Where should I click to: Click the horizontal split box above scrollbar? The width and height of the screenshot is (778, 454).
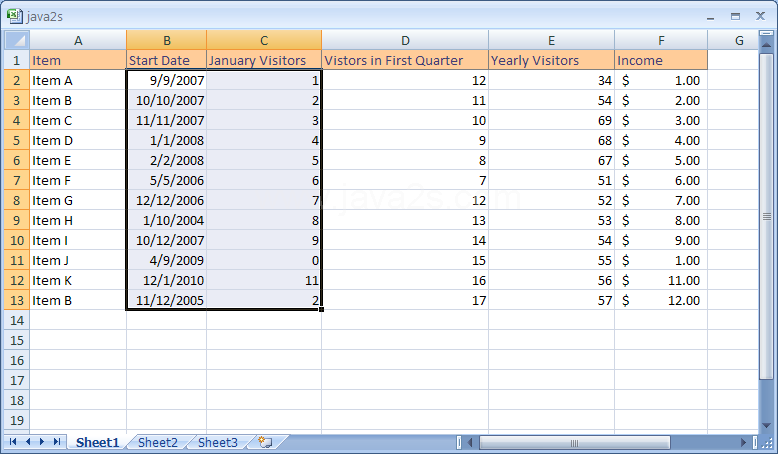[766, 33]
